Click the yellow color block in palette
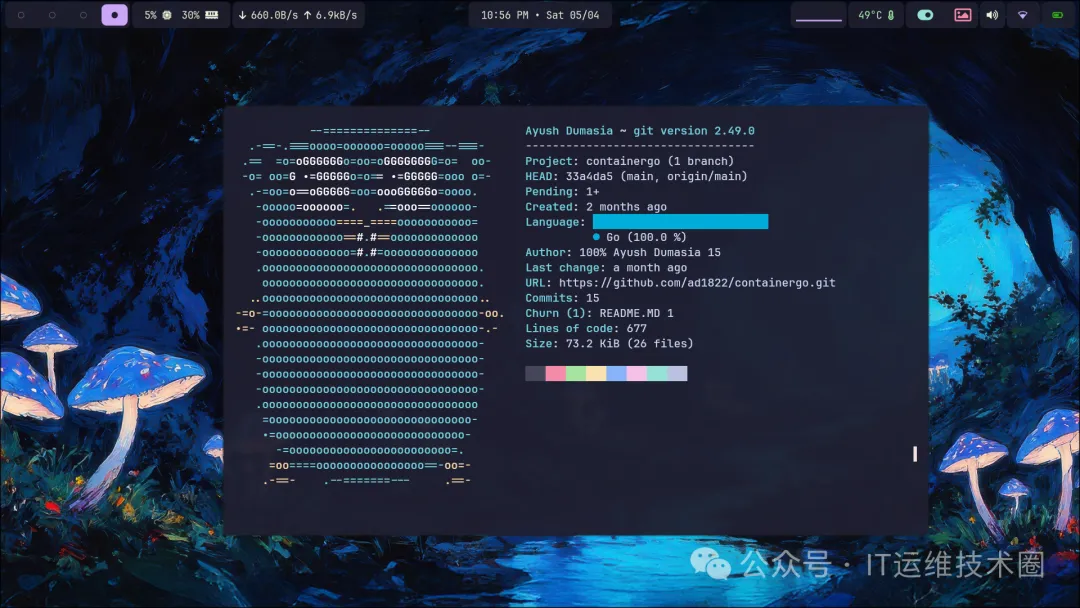This screenshot has height=608, width=1080. pos(596,373)
